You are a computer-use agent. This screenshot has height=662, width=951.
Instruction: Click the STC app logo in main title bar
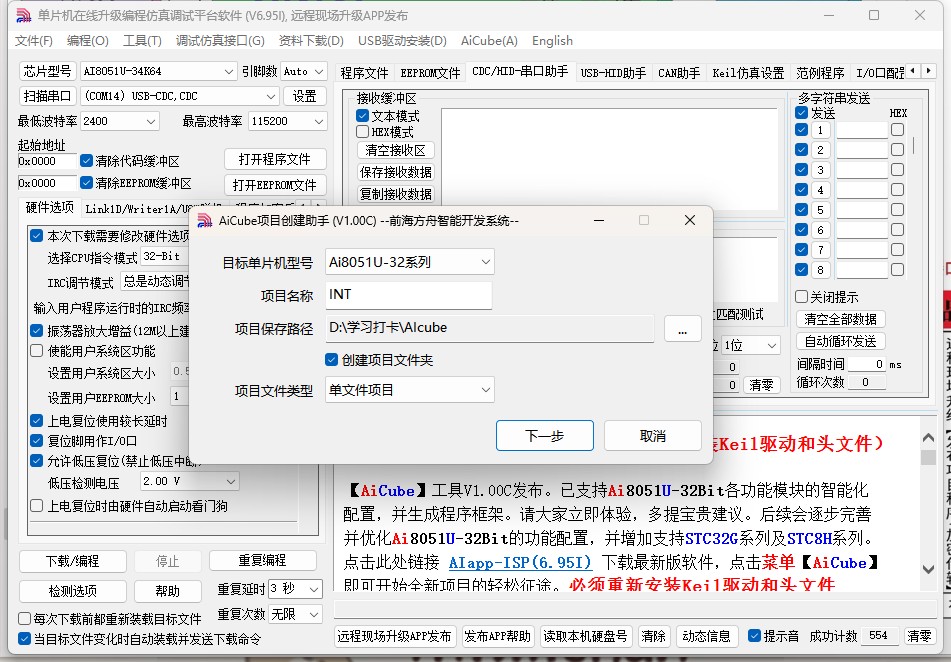[x=23, y=15]
